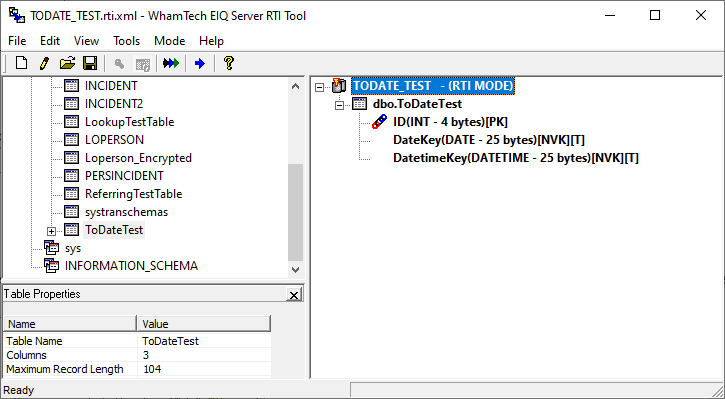Click the dbo.ToDateTest table icon

point(360,104)
